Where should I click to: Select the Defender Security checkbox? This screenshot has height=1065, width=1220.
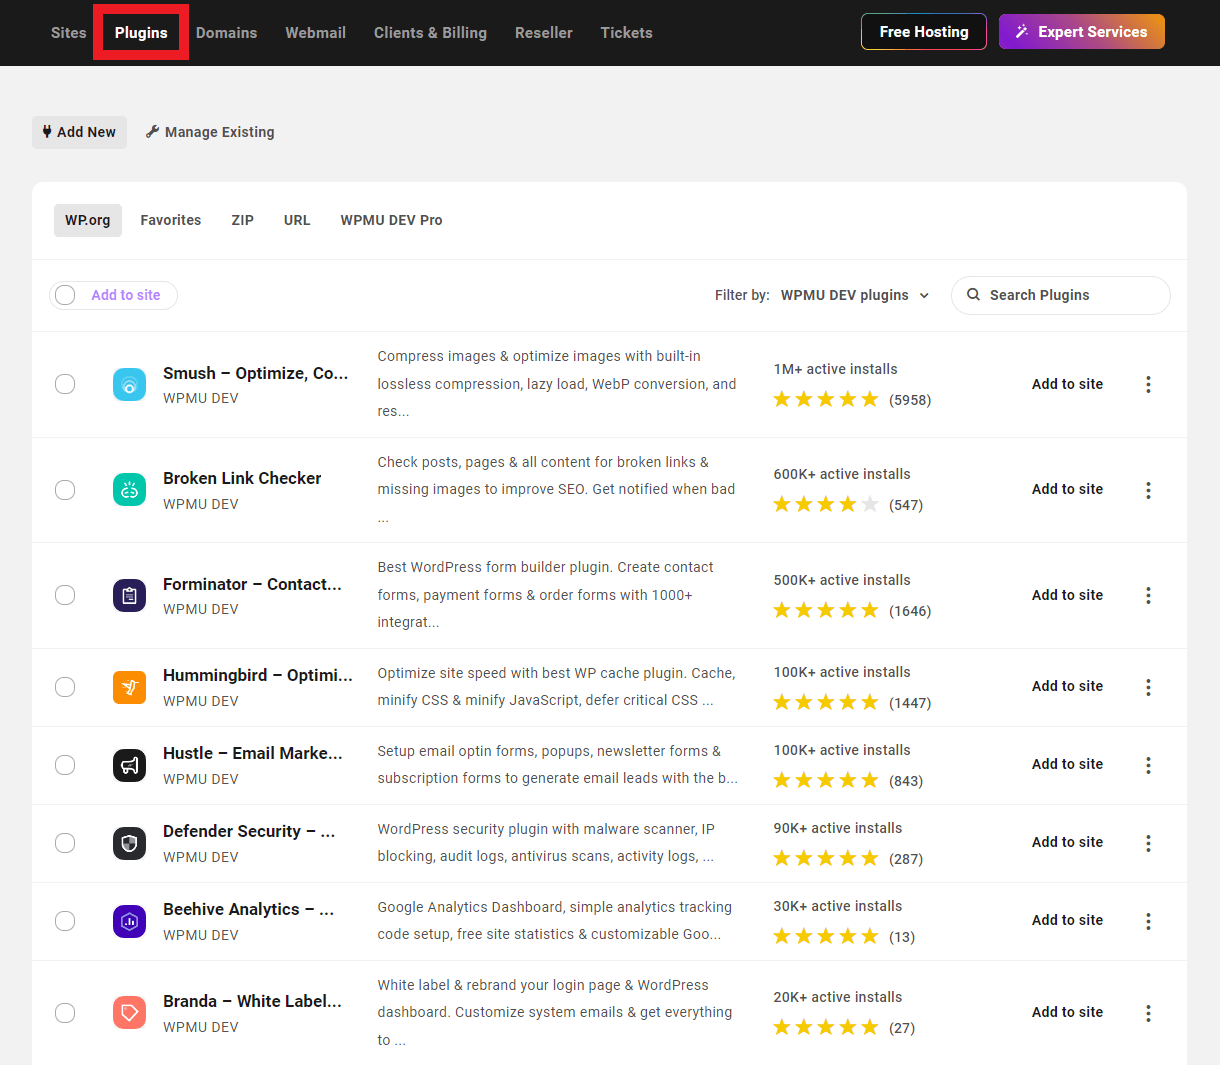65,843
